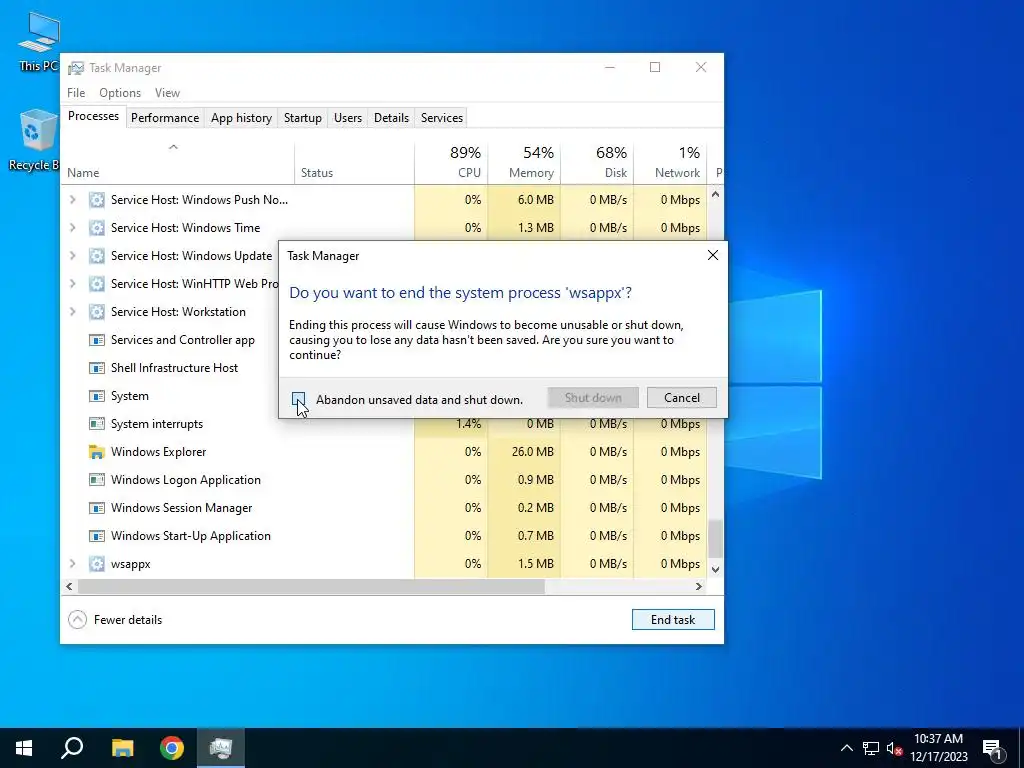The height and width of the screenshot is (768, 1024).
Task: Sort processes by Memory column
Action: [524, 162]
